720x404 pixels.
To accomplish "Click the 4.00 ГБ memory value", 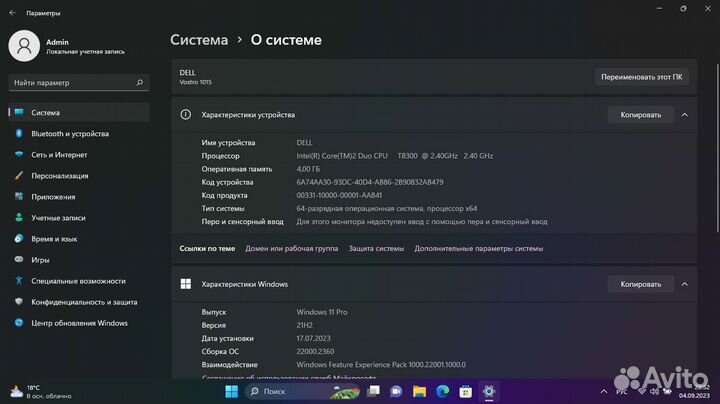I will (x=308, y=169).
